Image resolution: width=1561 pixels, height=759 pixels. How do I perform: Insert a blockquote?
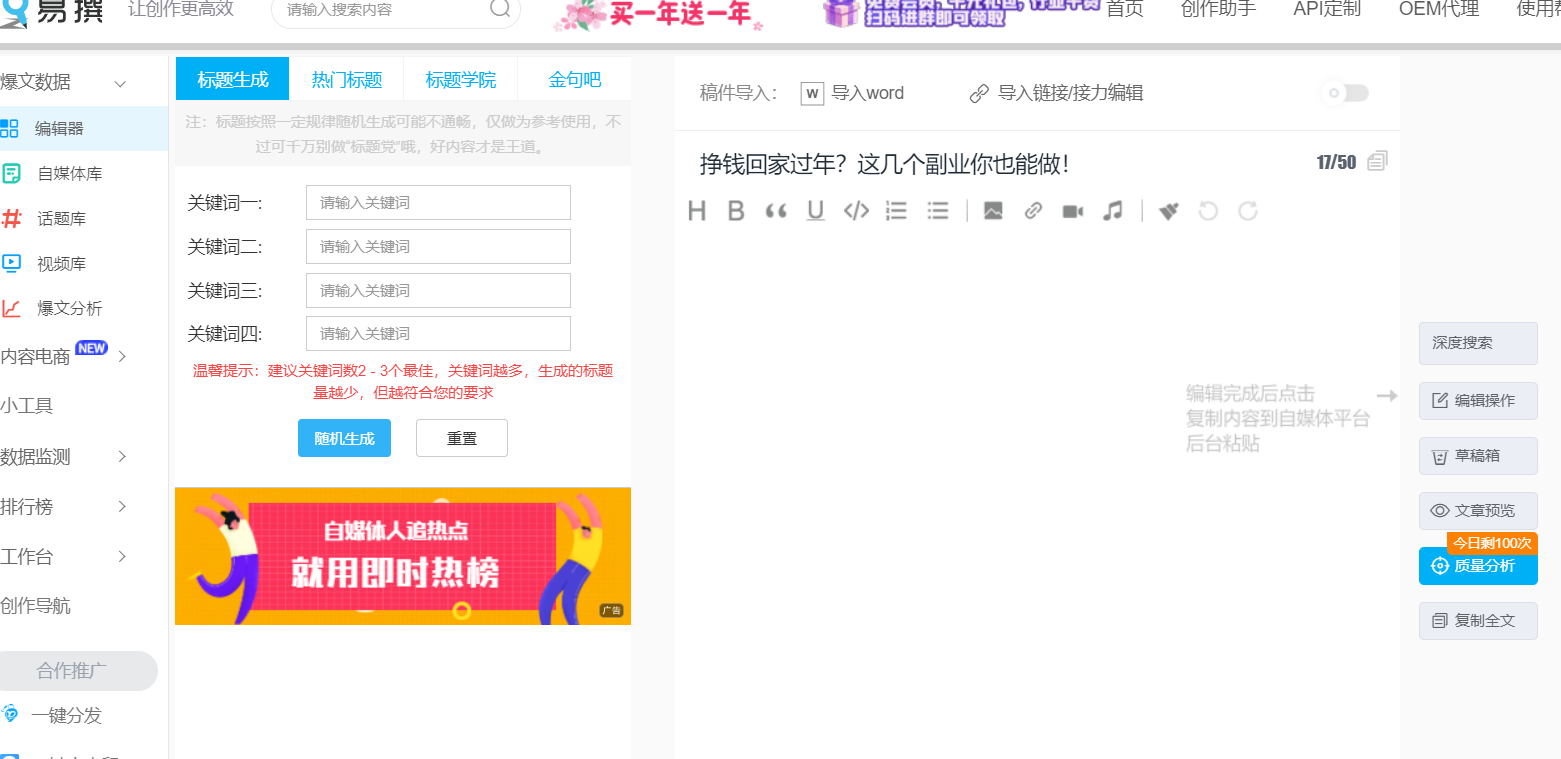tap(776, 211)
